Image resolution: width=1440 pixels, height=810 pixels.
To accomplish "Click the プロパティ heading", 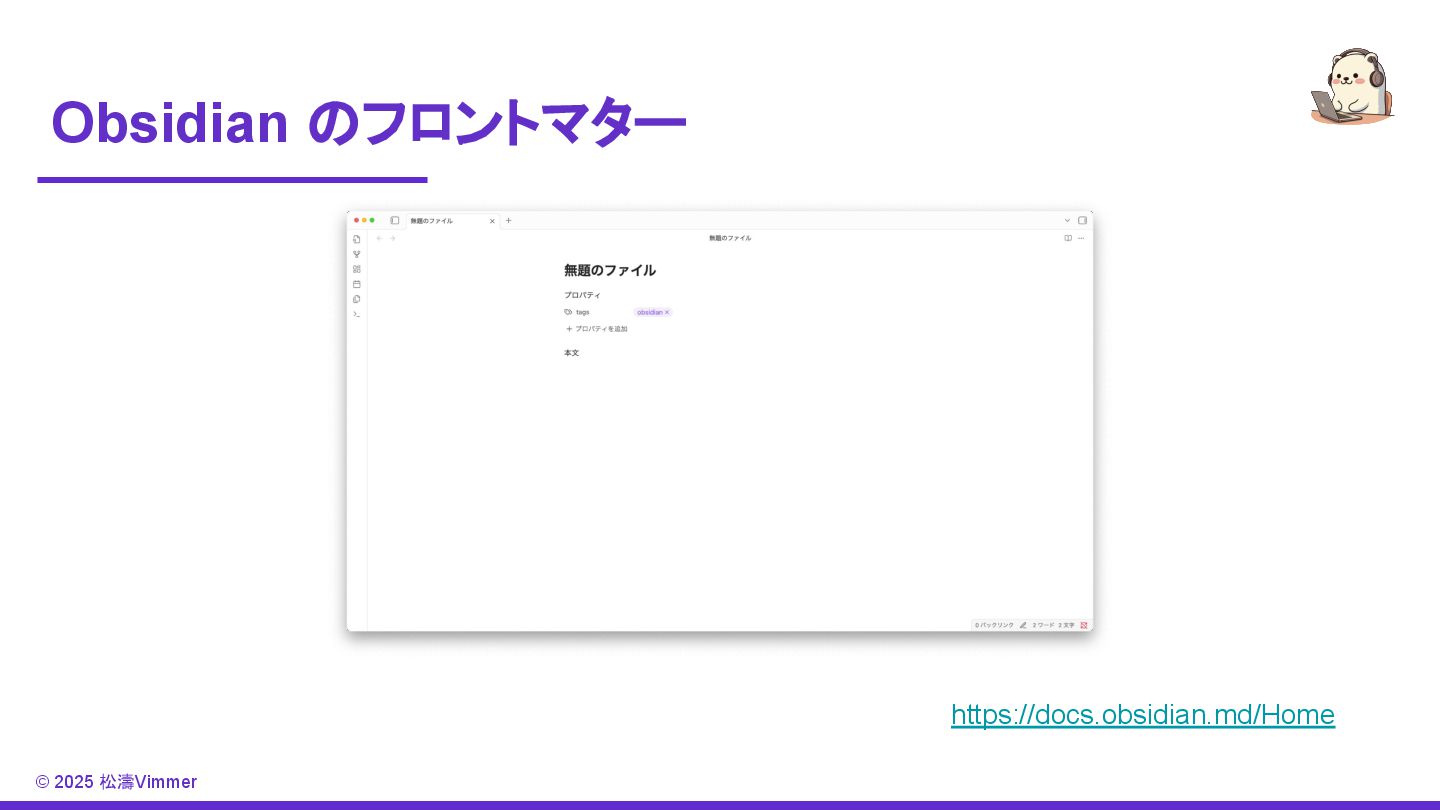I will click(x=582, y=295).
